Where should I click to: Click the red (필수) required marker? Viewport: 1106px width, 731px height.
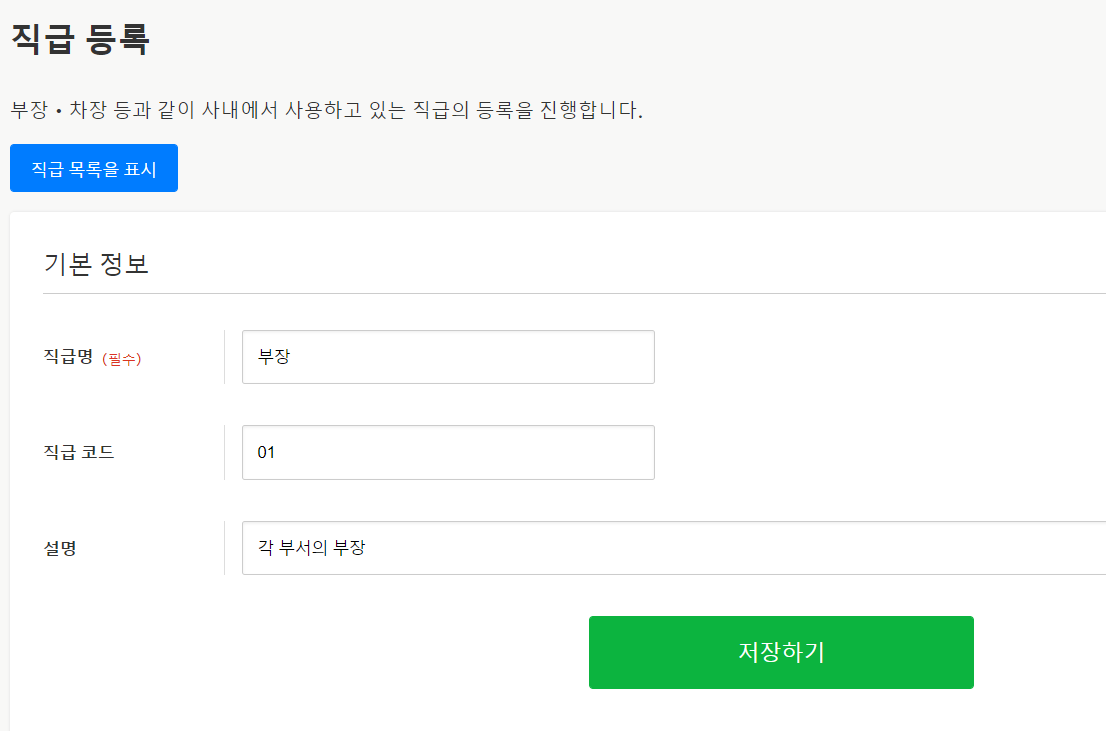click(122, 359)
